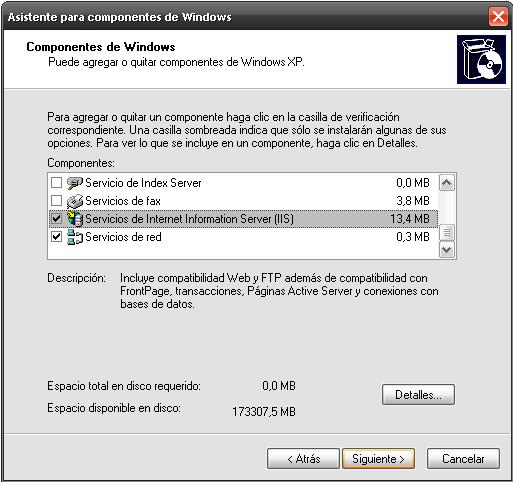Uncheck Servicios de Internet Information Server checkbox
This screenshot has height=482, width=513.
pos(56,219)
